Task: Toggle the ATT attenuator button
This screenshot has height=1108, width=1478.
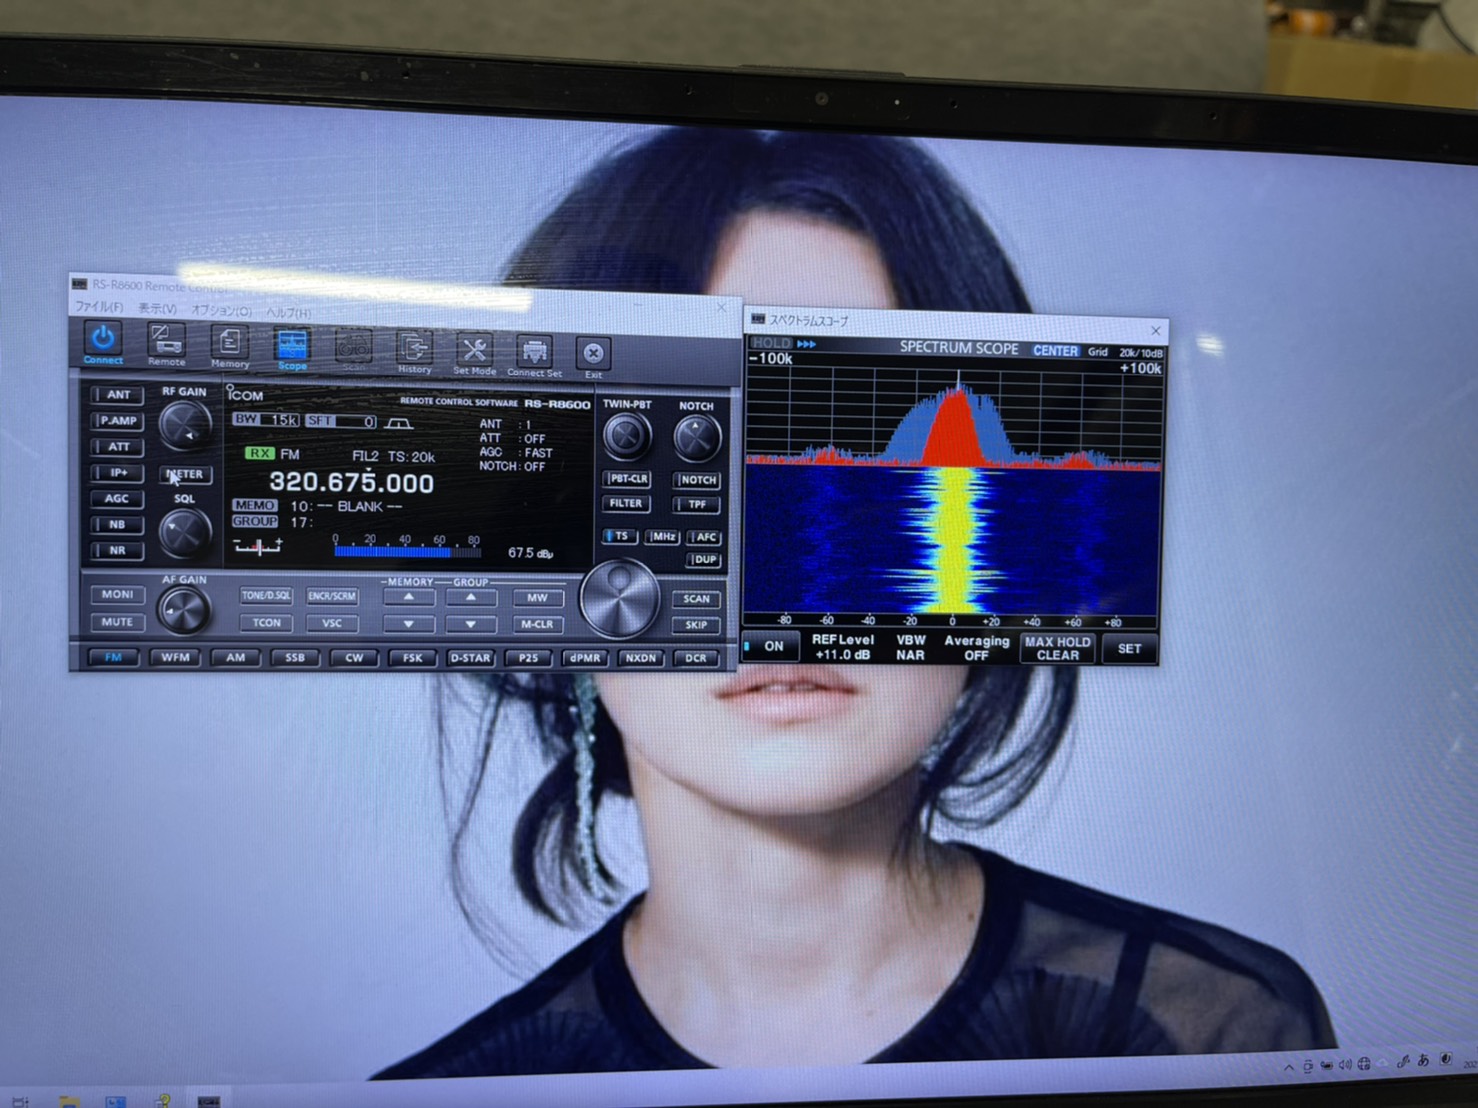Action: (118, 447)
